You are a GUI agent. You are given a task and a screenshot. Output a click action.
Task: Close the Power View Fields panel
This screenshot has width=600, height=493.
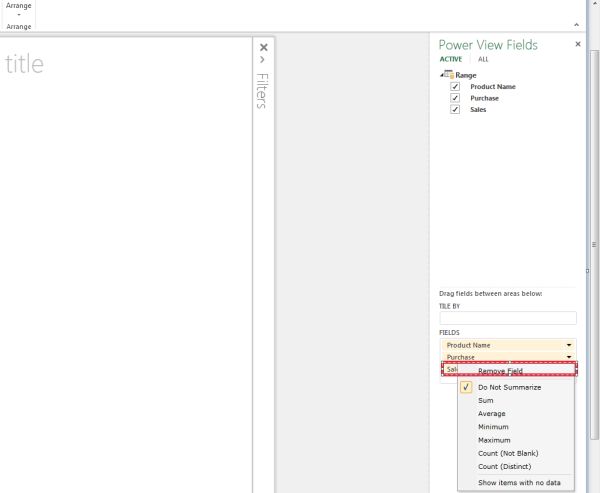(578, 44)
